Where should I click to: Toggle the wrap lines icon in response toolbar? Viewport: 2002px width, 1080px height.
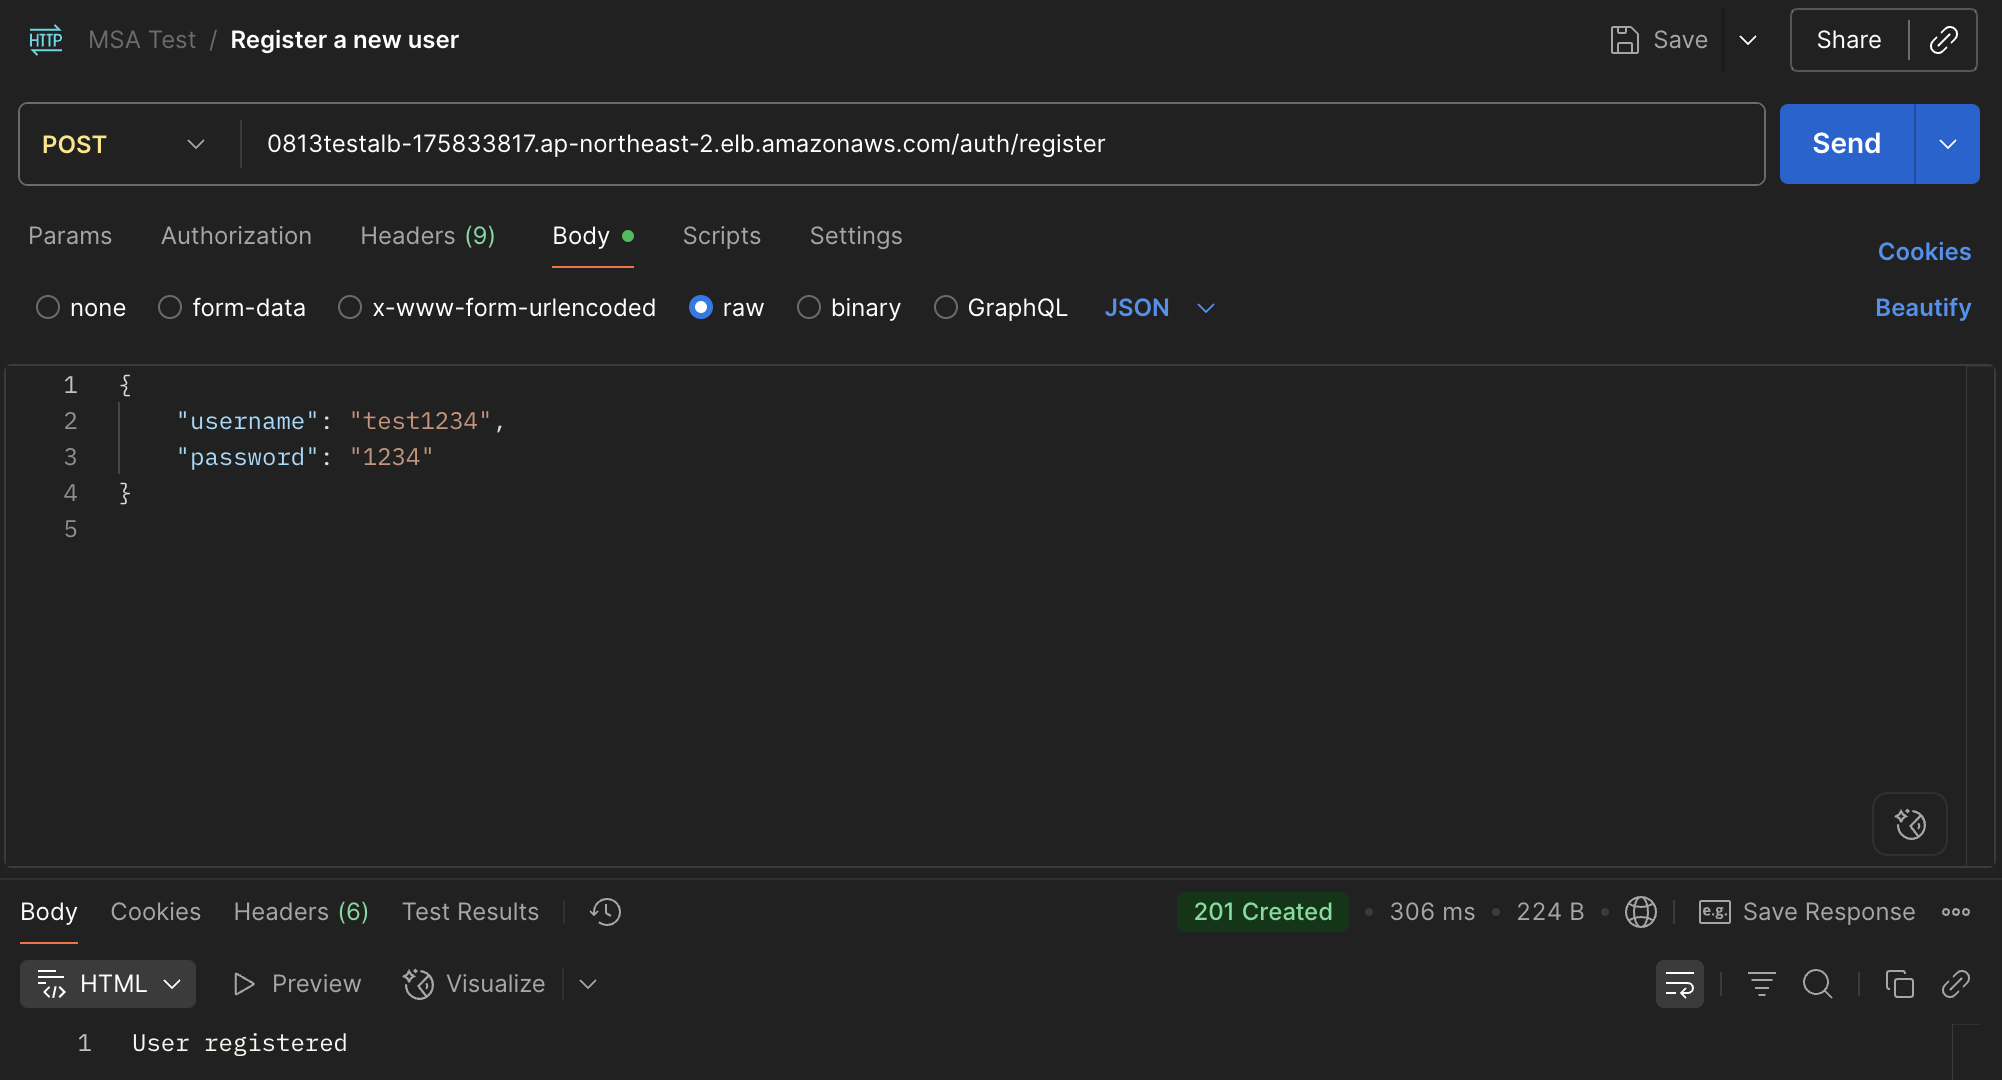click(1680, 984)
